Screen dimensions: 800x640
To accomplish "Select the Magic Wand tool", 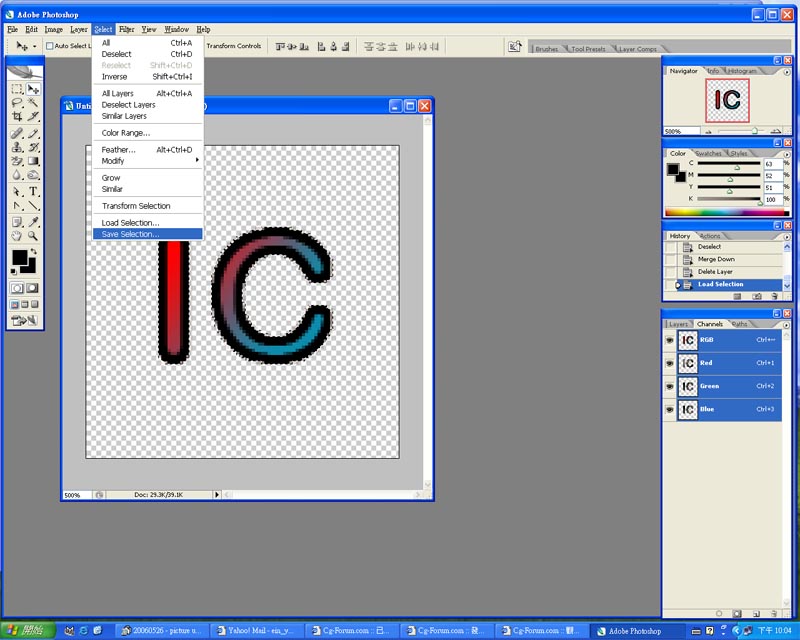I will (x=33, y=103).
